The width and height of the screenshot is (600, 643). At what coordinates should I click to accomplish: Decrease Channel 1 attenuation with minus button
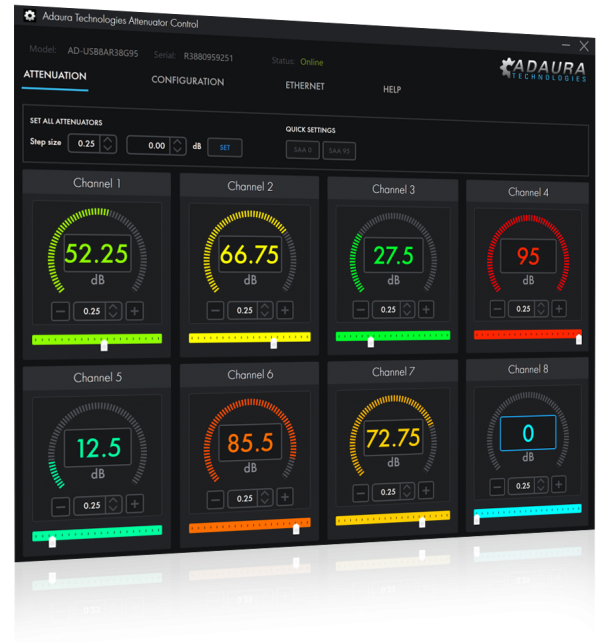pos(60,311)
